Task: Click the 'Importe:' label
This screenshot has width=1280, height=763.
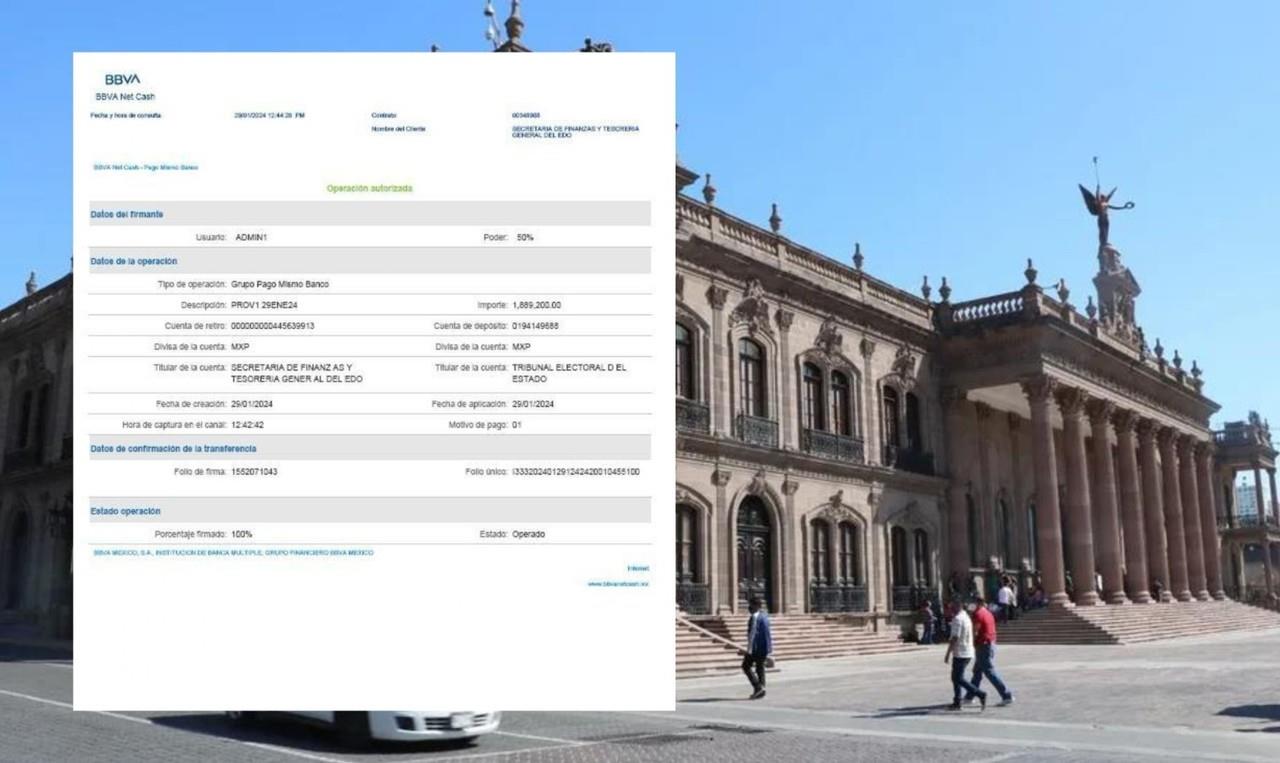Action: [x=492, y=305]
